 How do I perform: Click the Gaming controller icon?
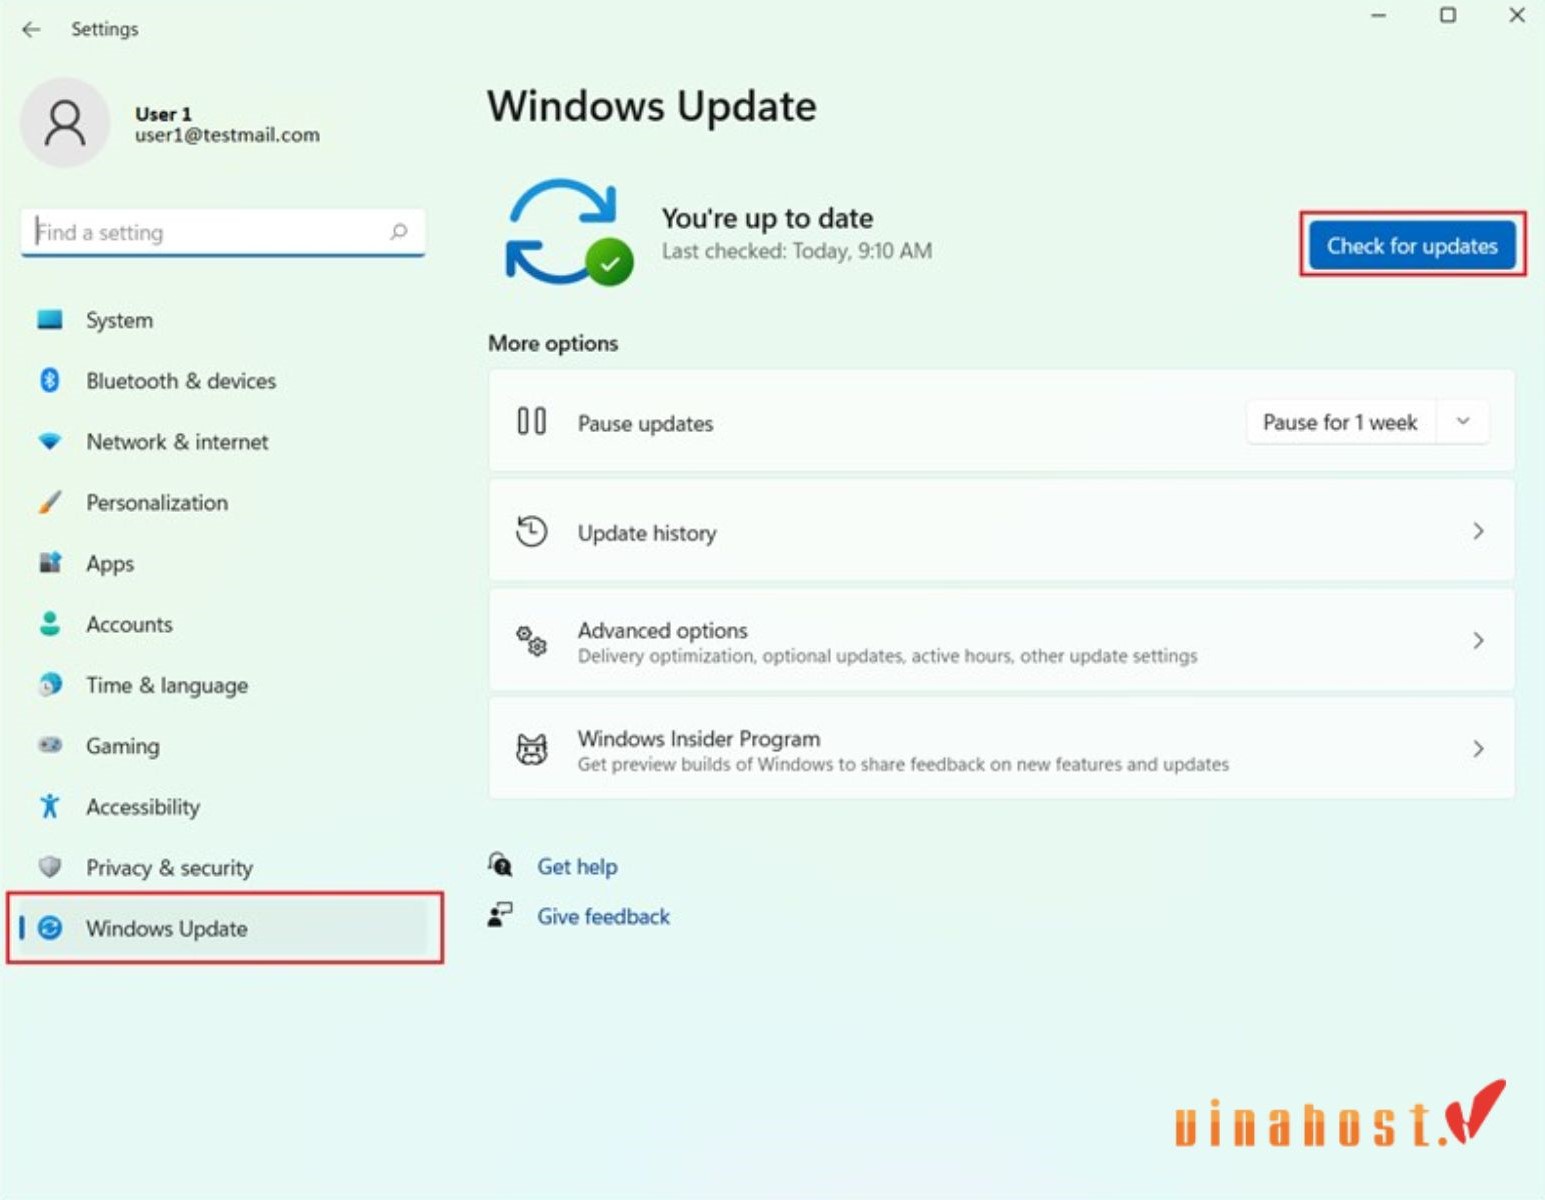click(50, 745)
